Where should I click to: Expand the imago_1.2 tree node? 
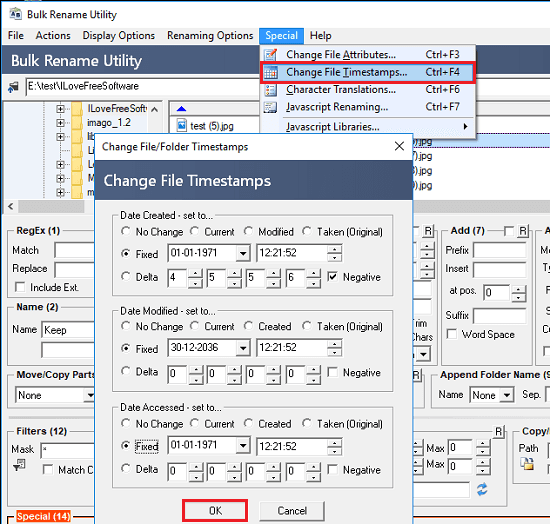60,123
